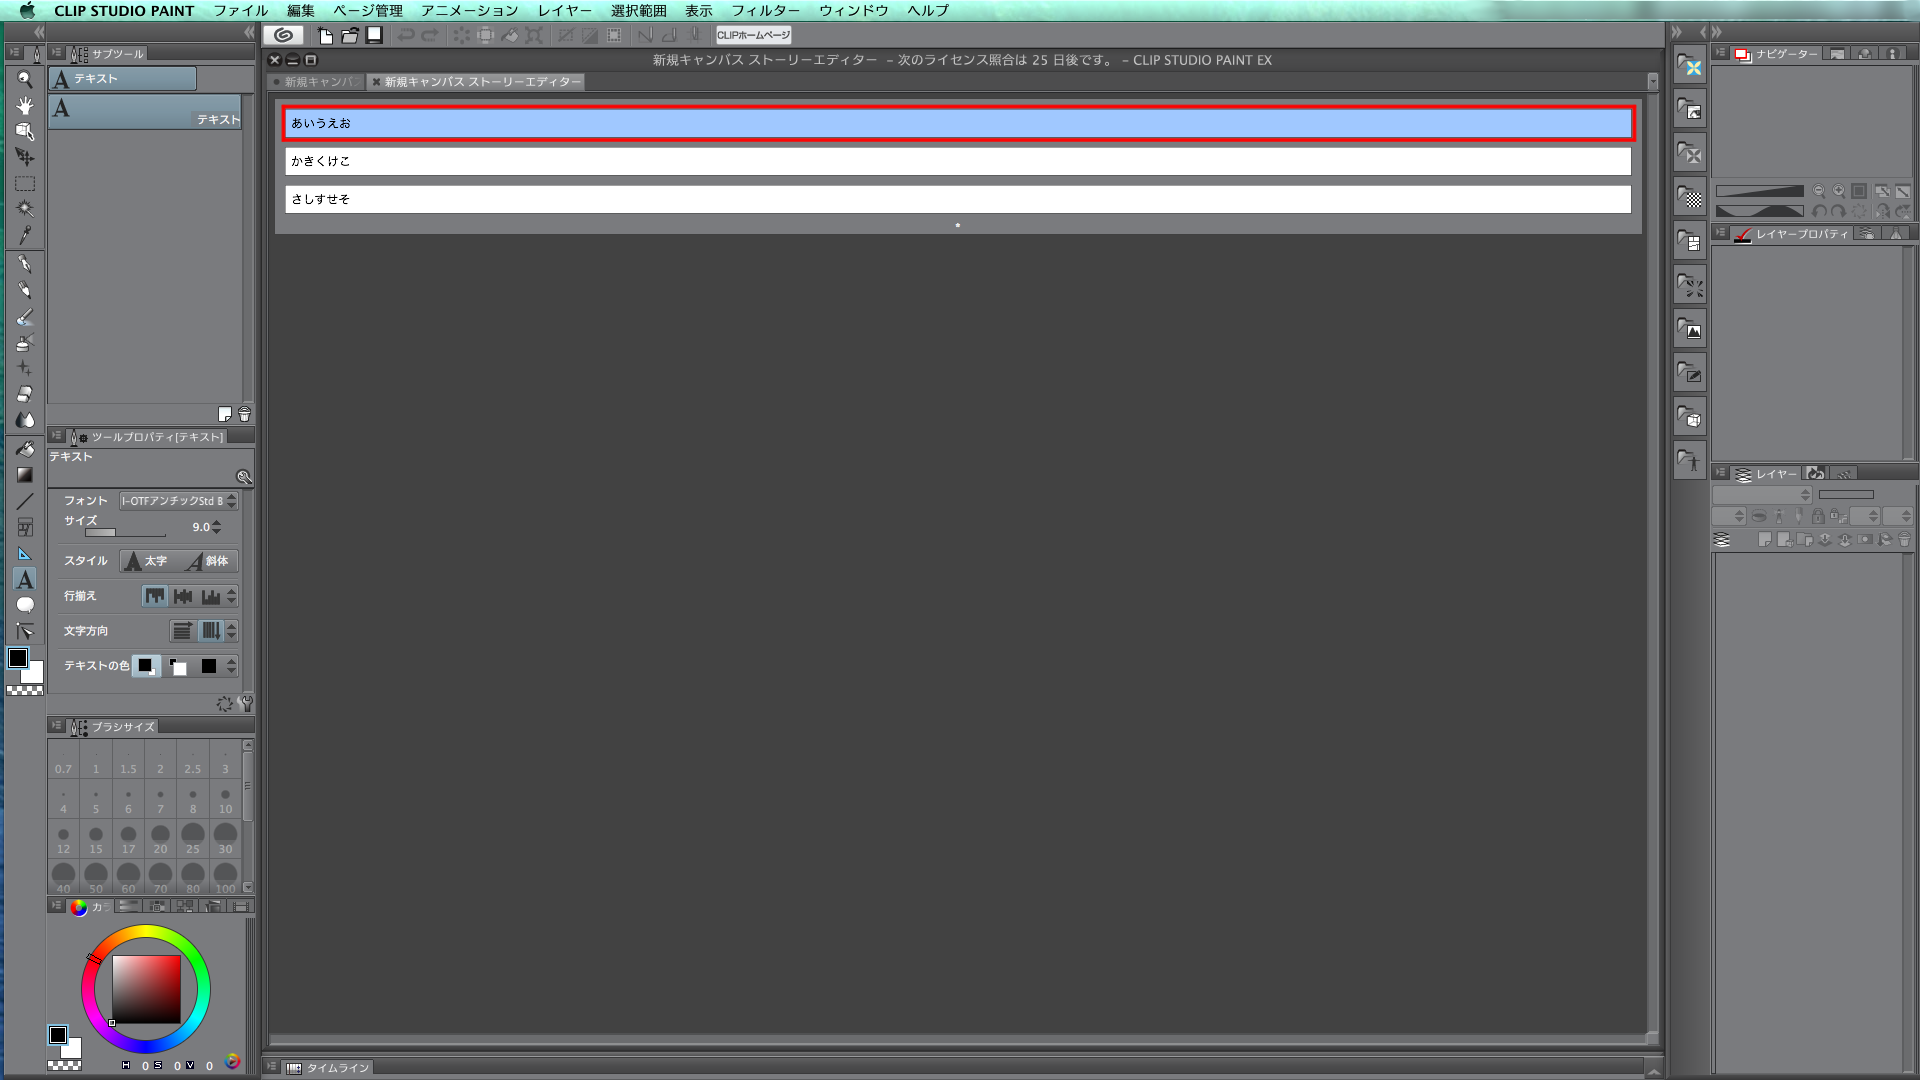Click the red color square in picker

coord(146,989)
